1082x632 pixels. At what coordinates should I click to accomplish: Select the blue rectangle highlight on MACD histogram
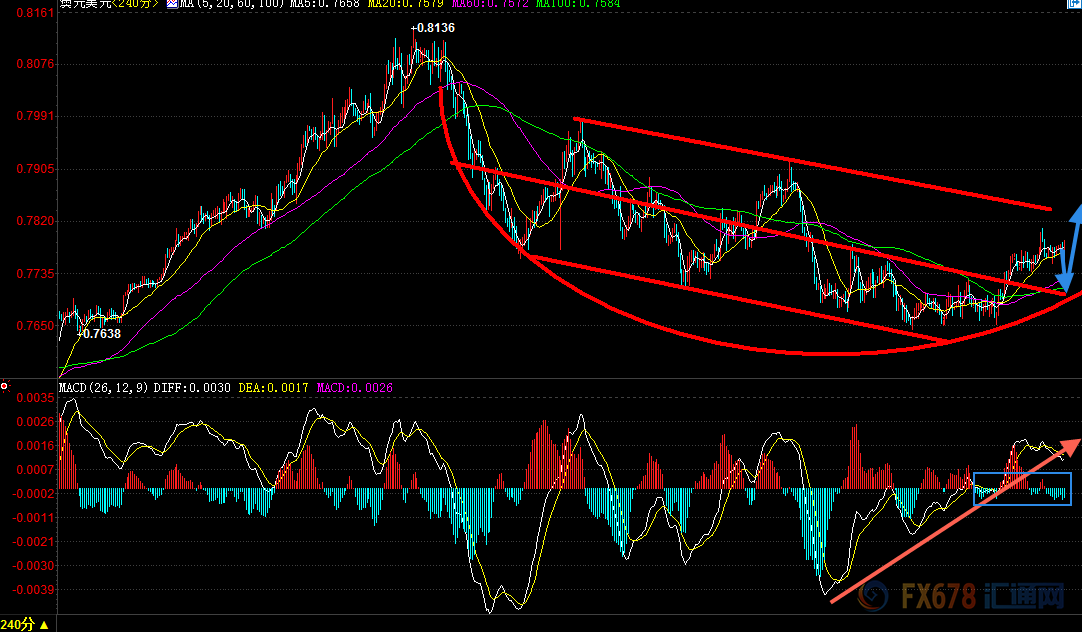(x=1021, y=488)
